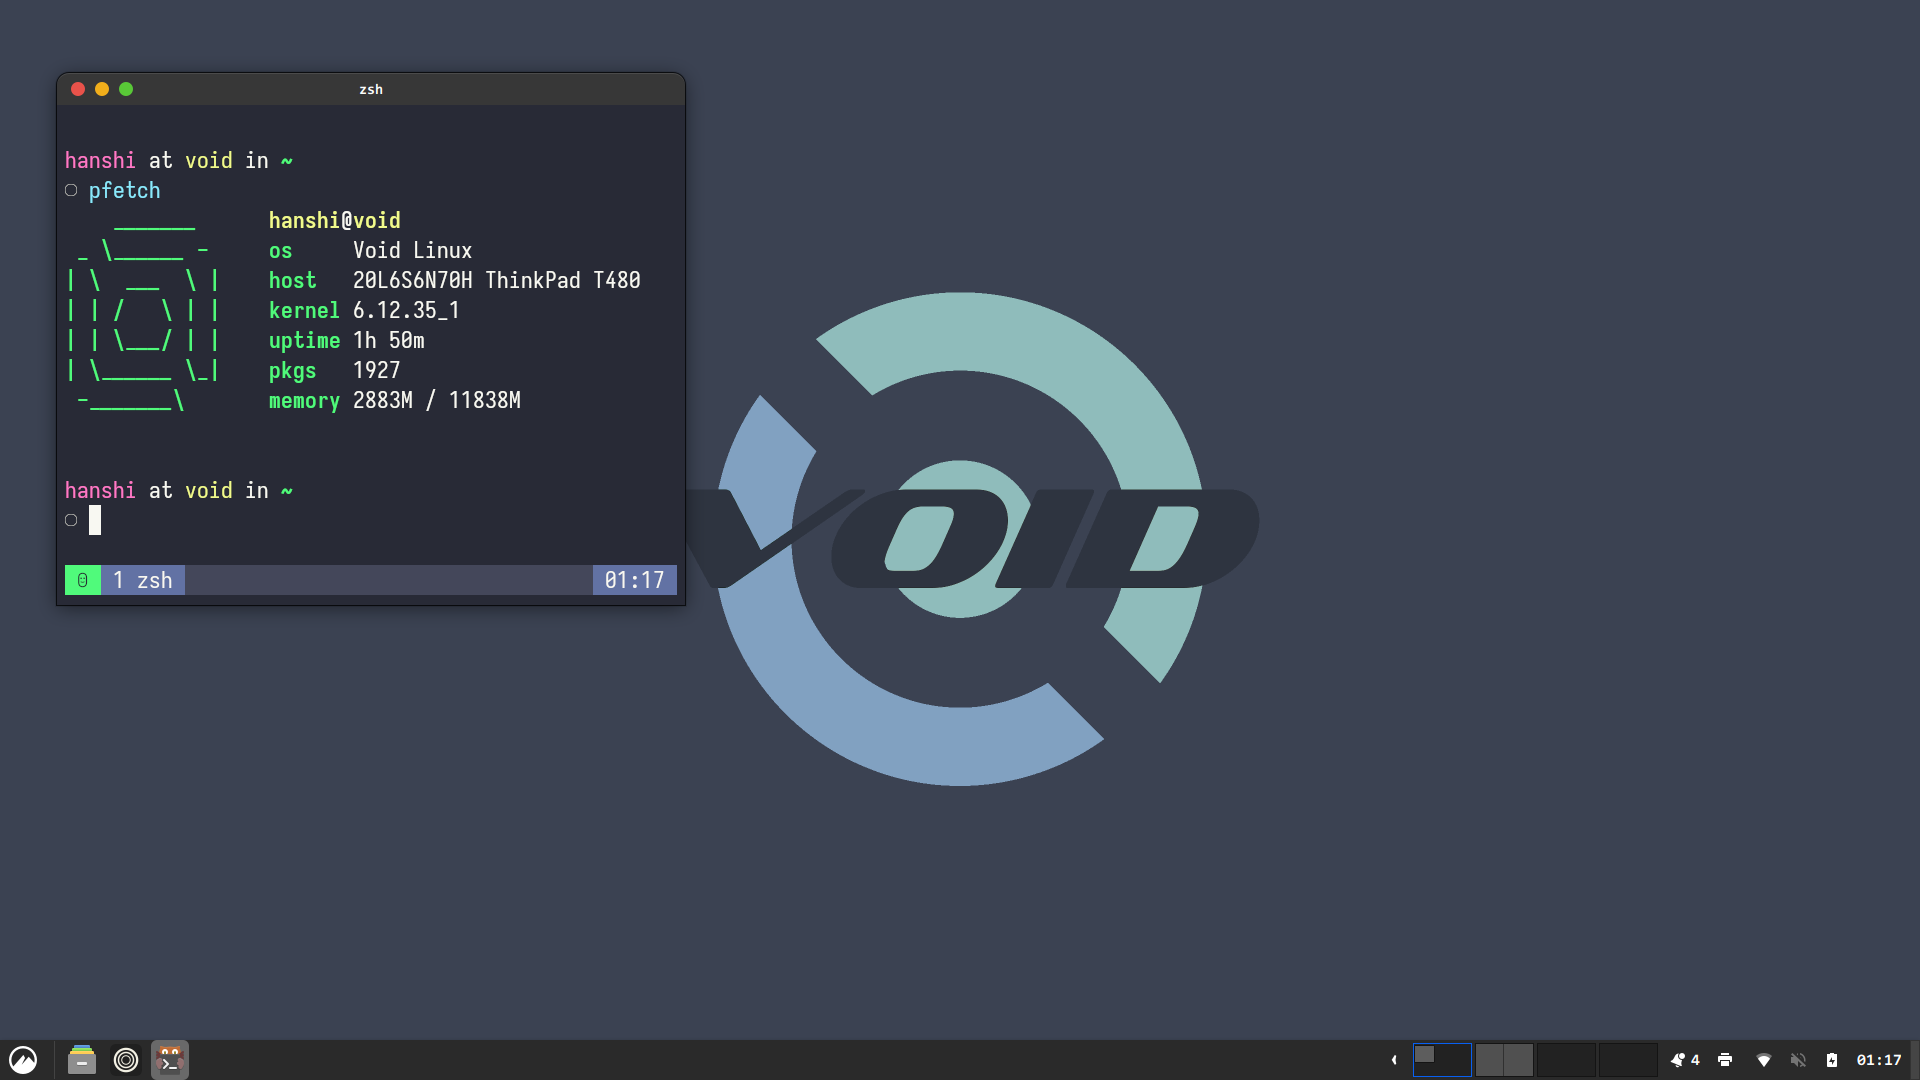This screenshot has height=1080, width=1920.
Task: Switch to the third workspace
Action: [x=1566, y=1060]
